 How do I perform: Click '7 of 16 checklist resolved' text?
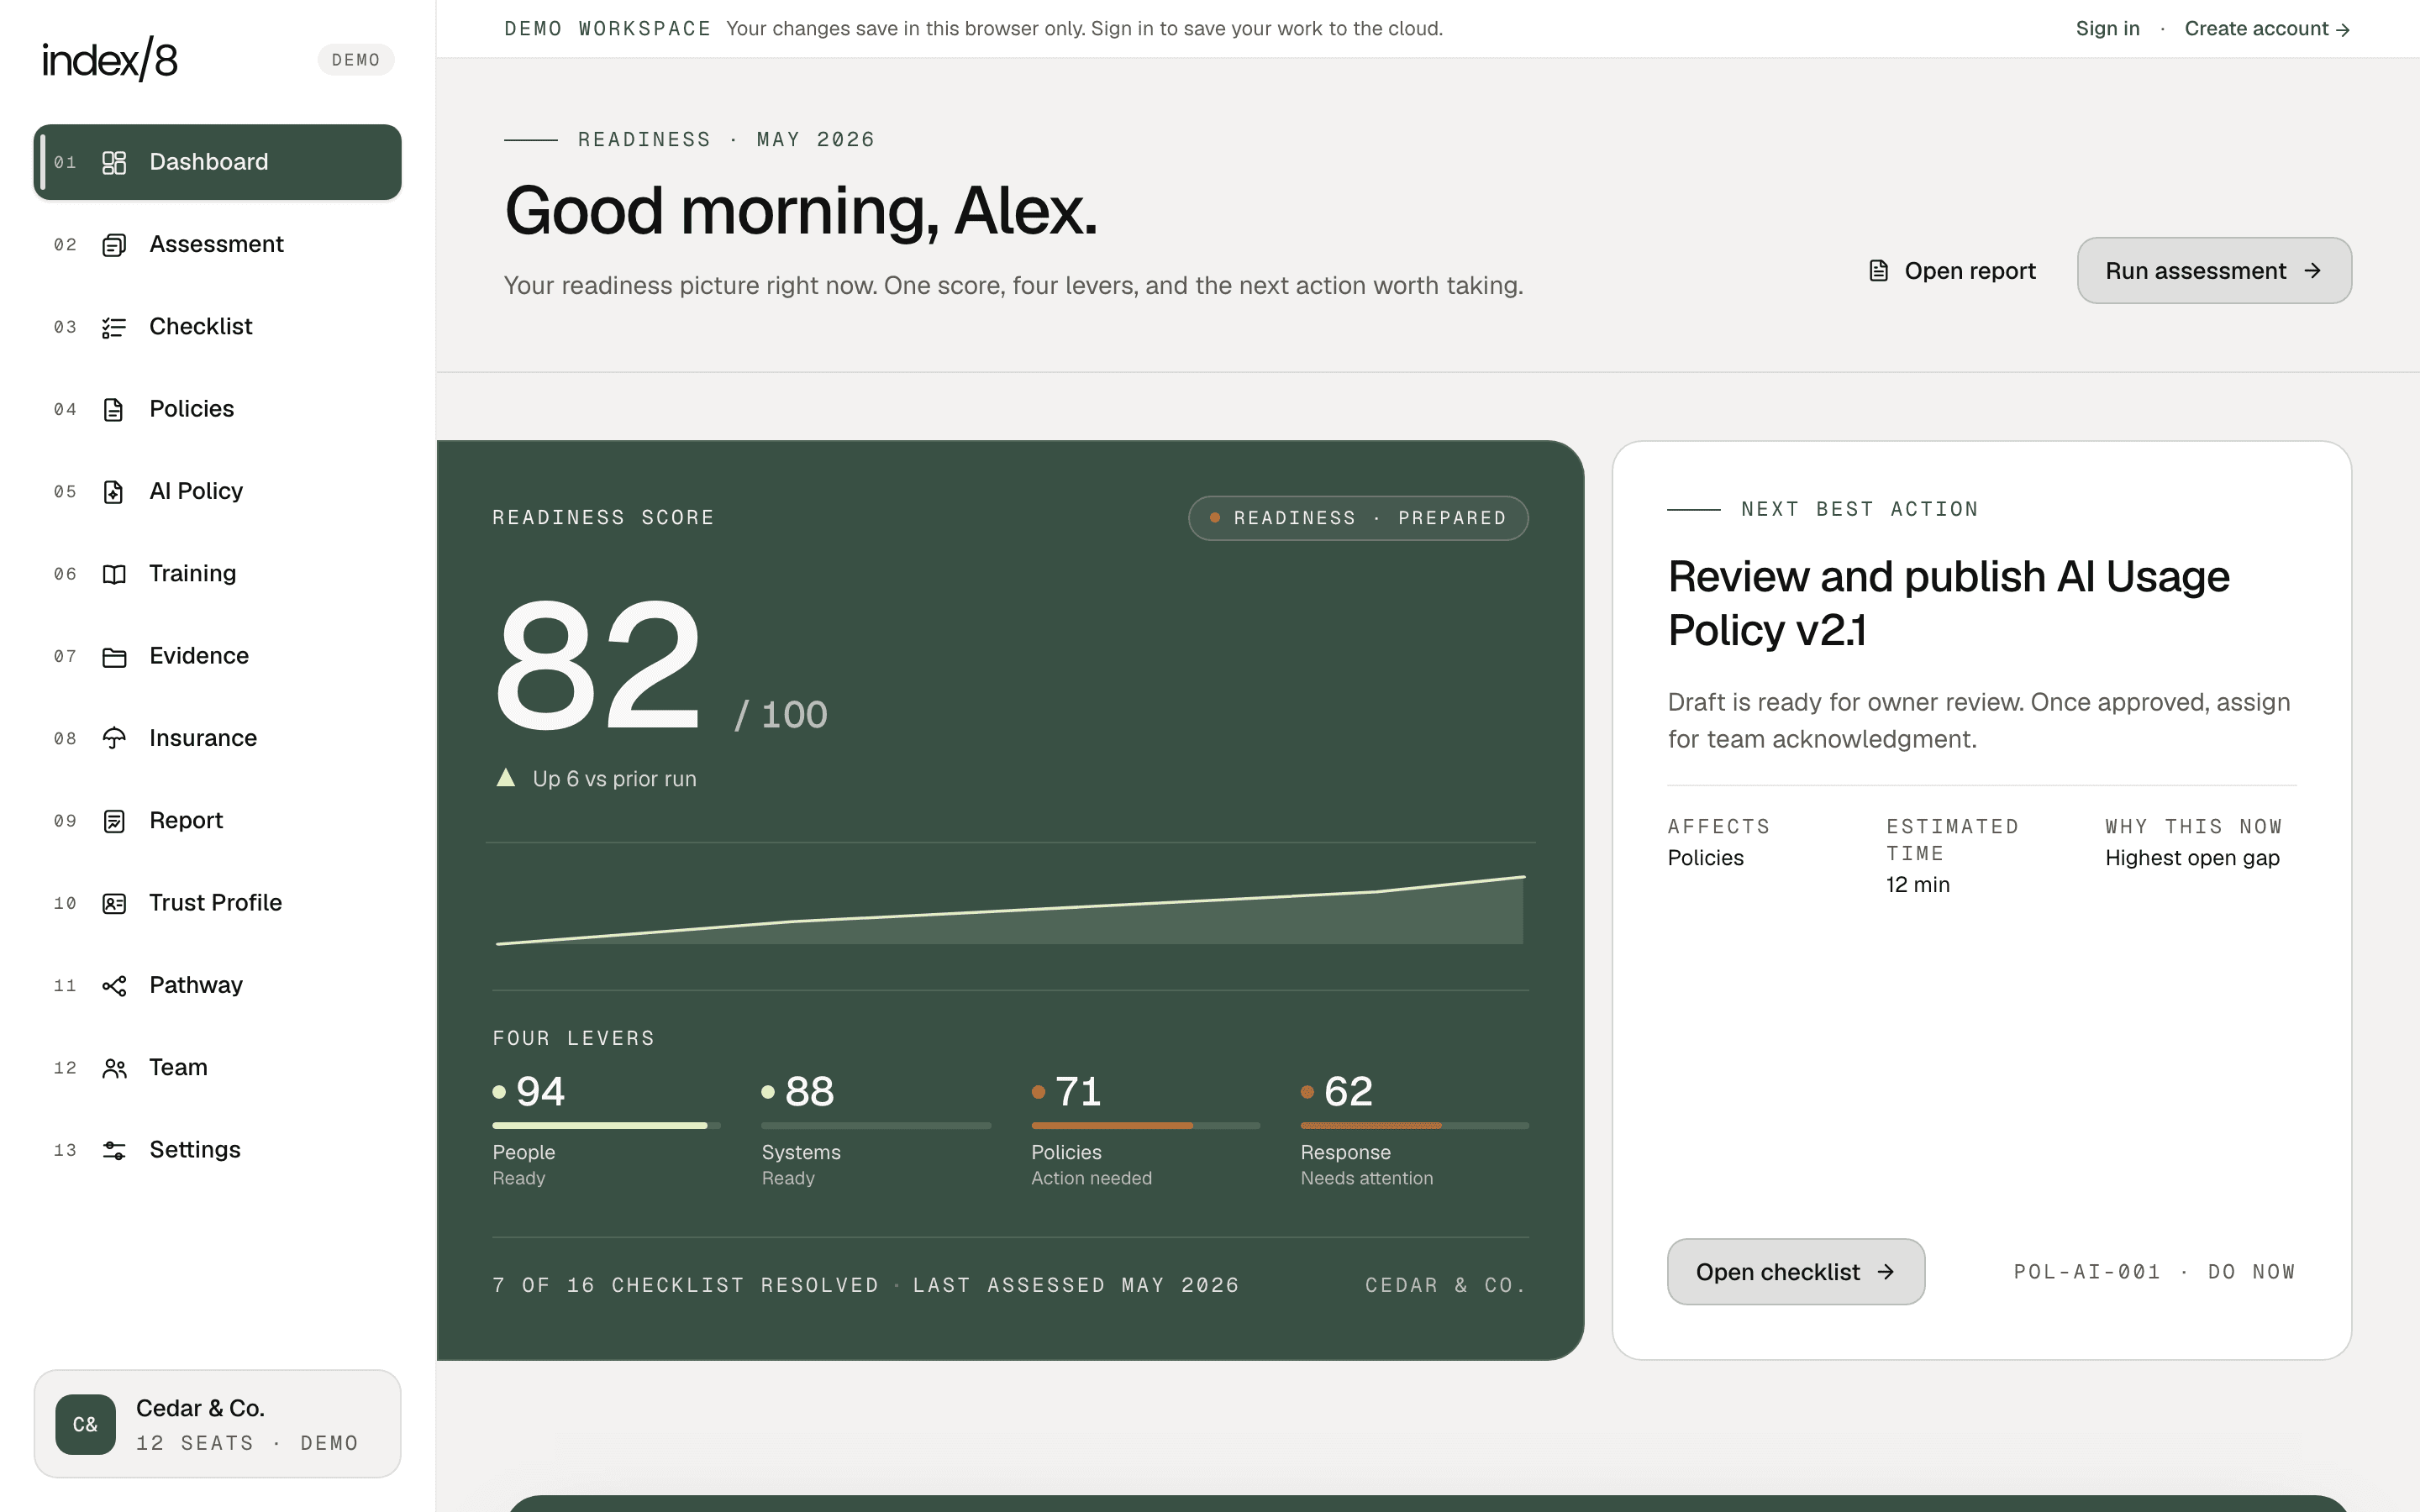tap(685, 1285)
